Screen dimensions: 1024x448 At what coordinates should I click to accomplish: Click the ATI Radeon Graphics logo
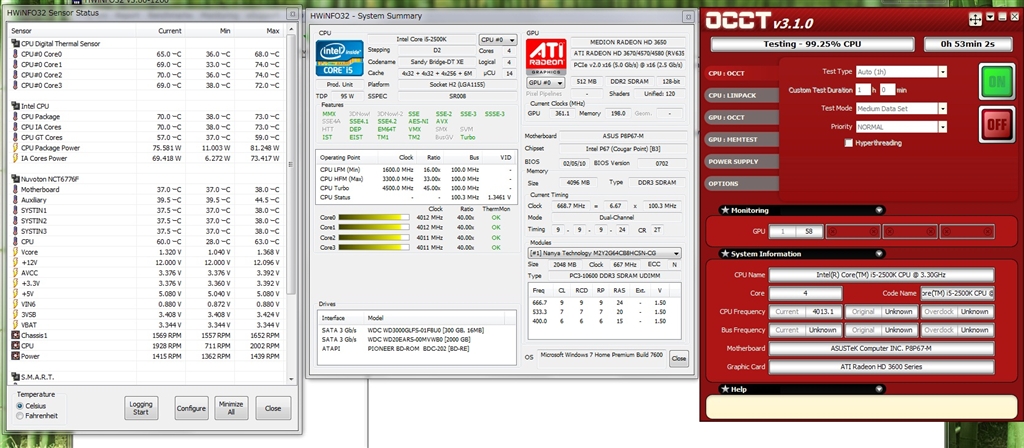coord(546,57)
